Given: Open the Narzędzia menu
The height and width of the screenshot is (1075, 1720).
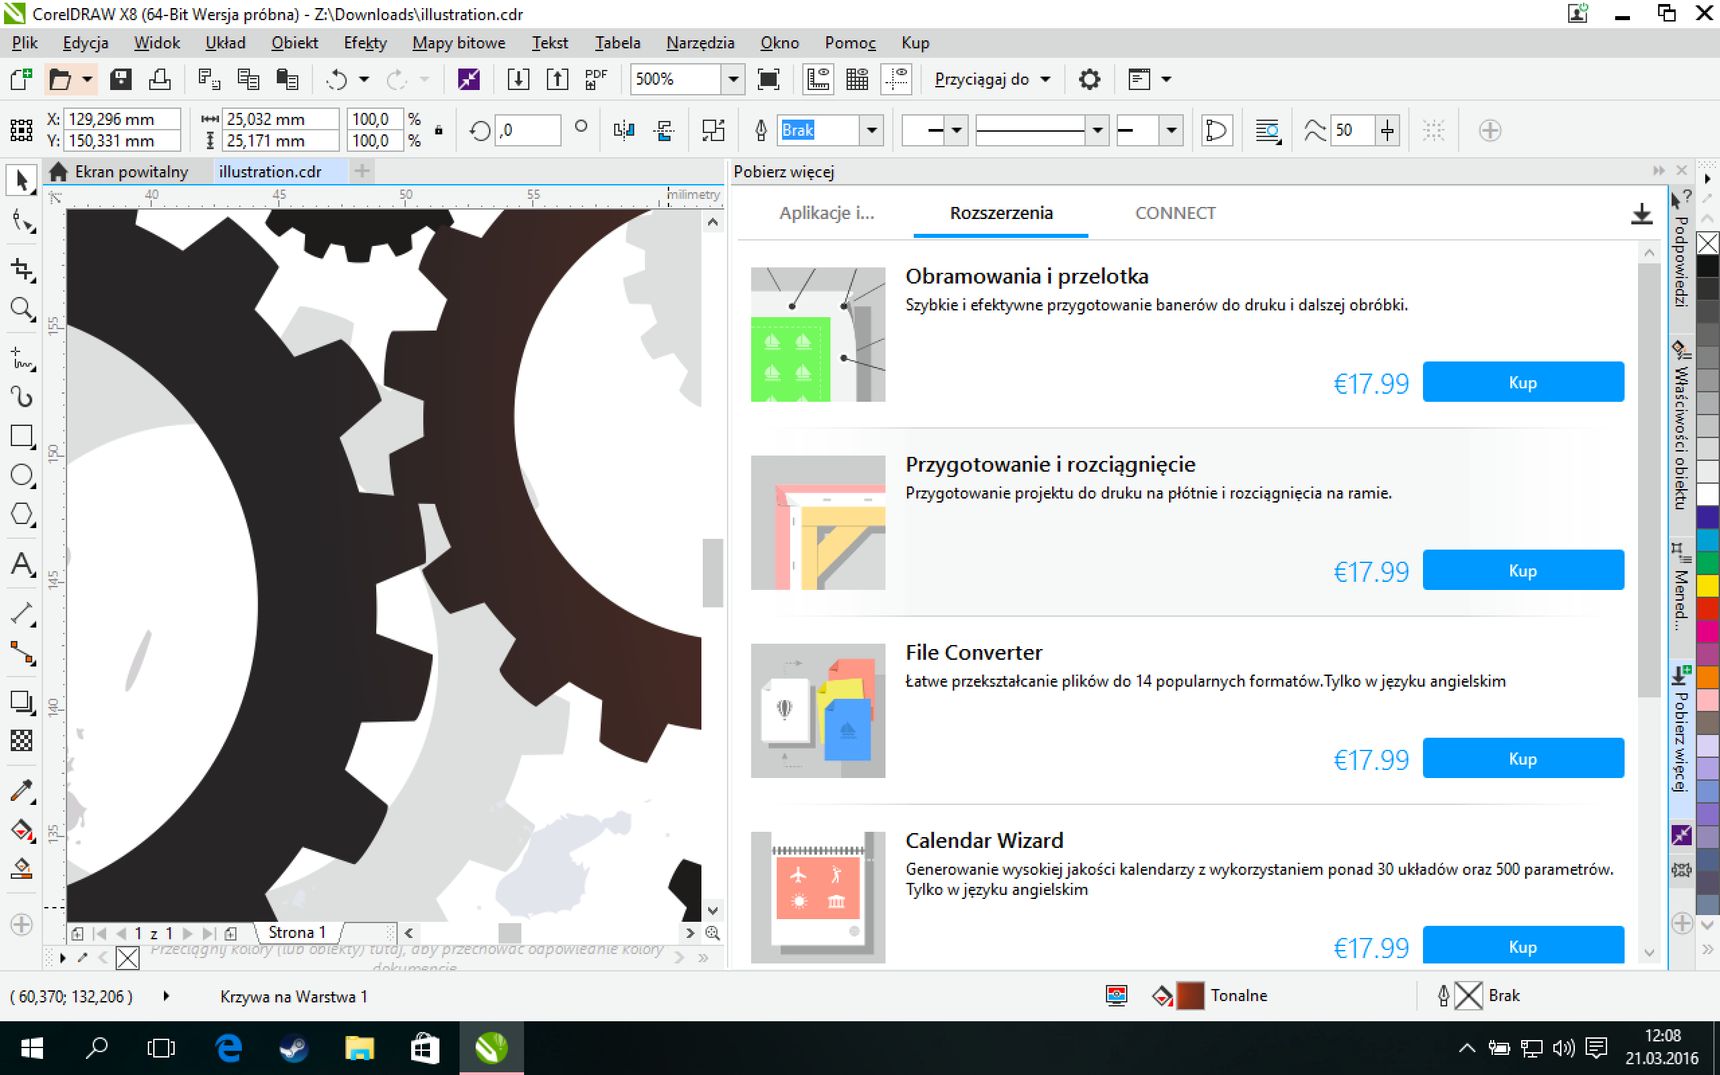Looking at the screenshot, I should pyautogui.click(x=700, y=43).
